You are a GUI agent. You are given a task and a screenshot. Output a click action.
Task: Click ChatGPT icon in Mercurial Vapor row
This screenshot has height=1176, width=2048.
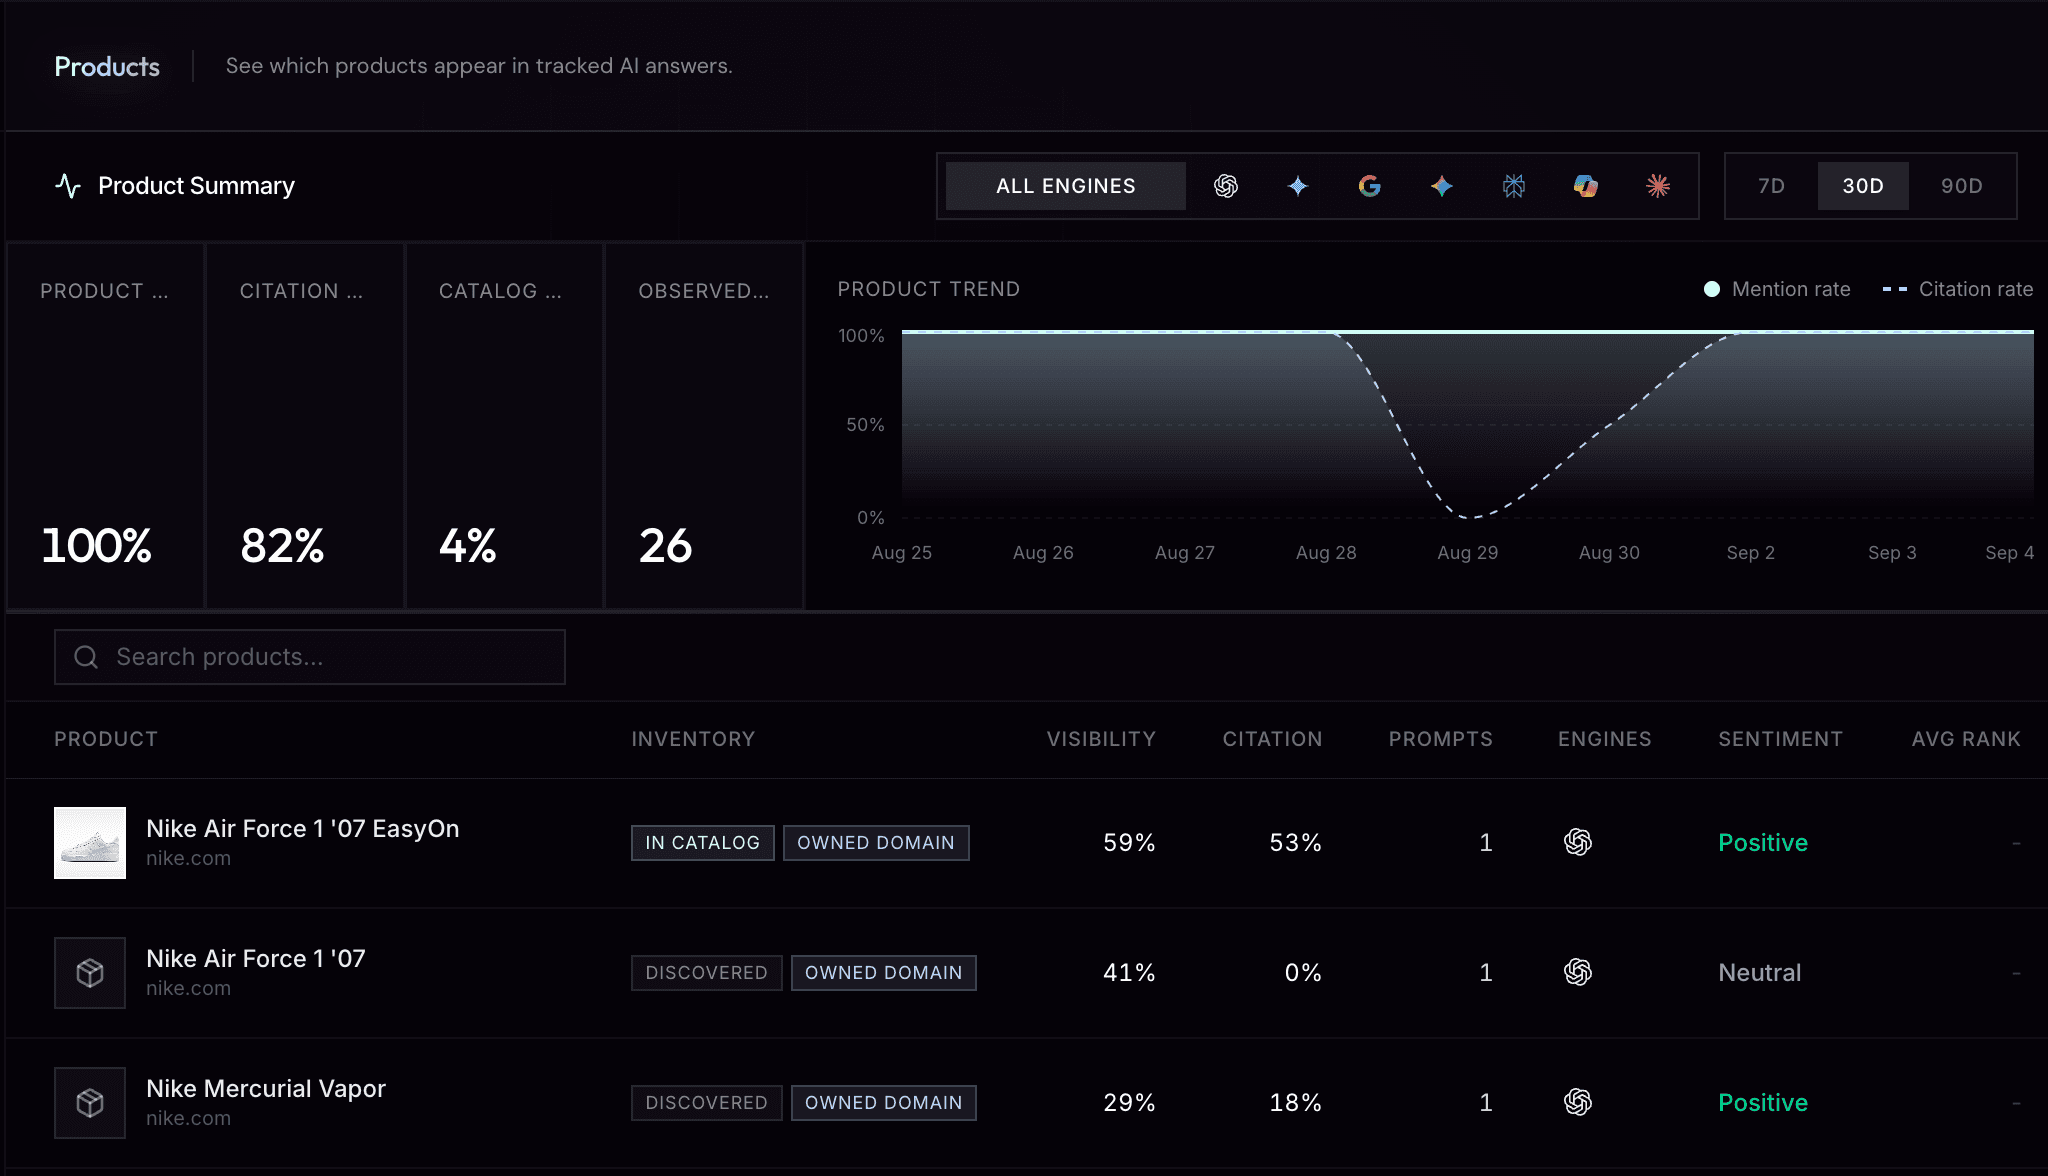1578,1103
